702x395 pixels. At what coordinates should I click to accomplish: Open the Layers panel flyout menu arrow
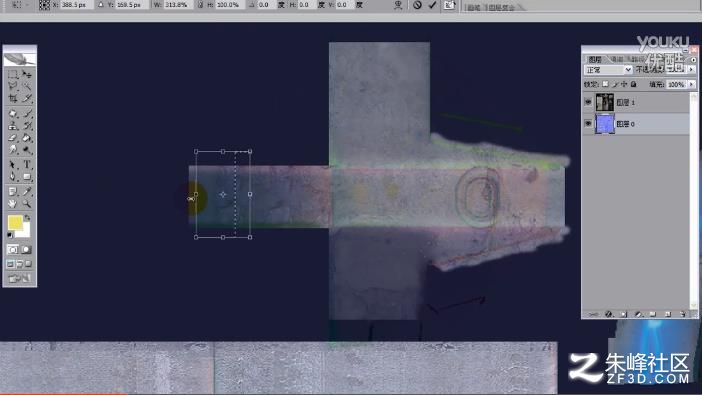pyautogui.click(x=693, y=60)
